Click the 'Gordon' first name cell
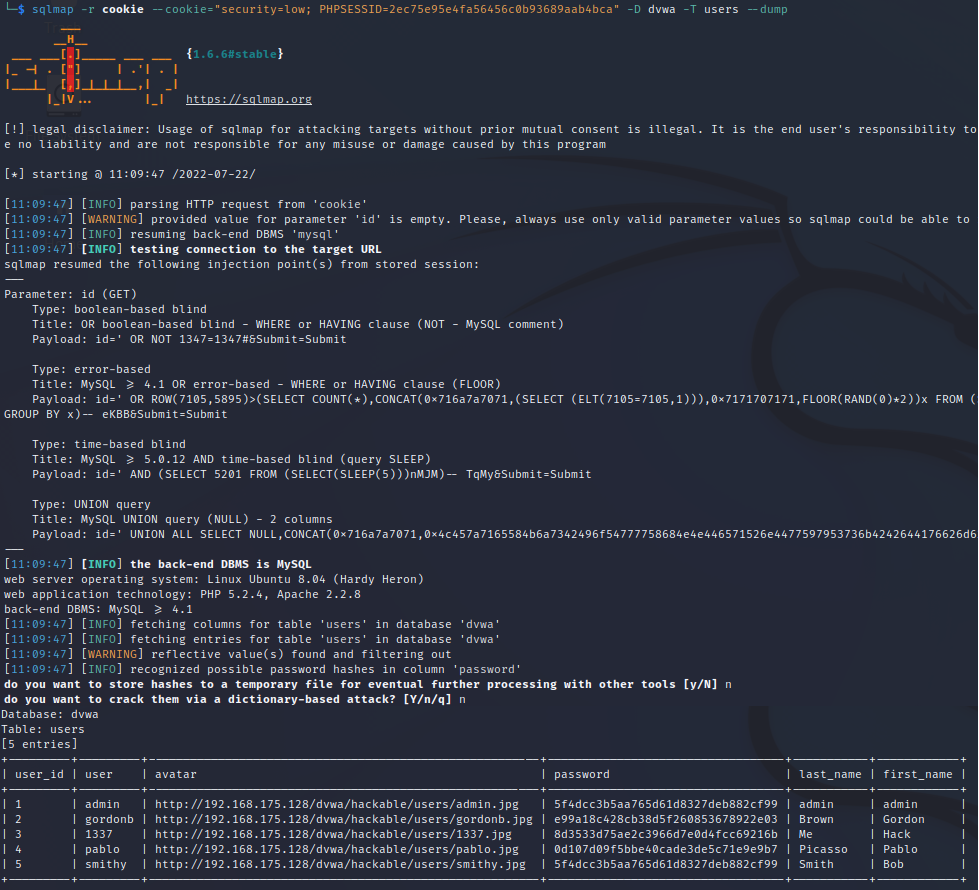979x890 pixels. click(903, 819)
